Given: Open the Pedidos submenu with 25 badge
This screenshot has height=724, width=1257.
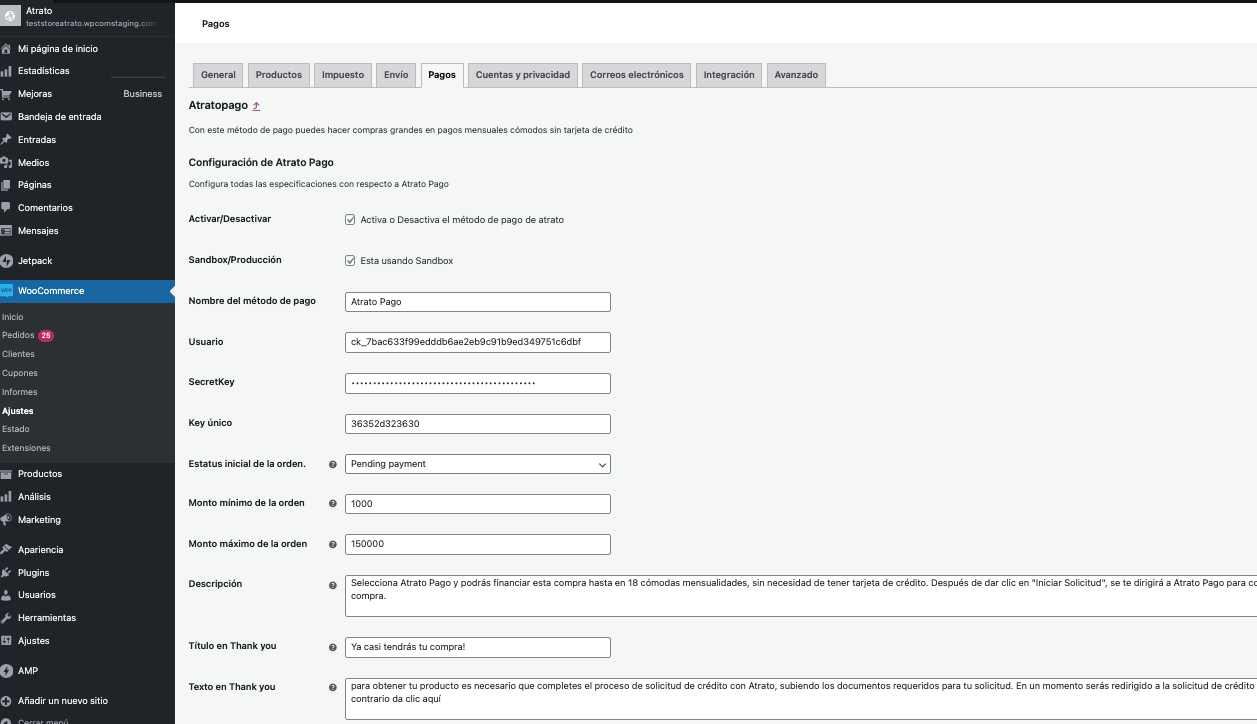Looking at the screenshot, I should pyautogui.click(x=28, y=335).
